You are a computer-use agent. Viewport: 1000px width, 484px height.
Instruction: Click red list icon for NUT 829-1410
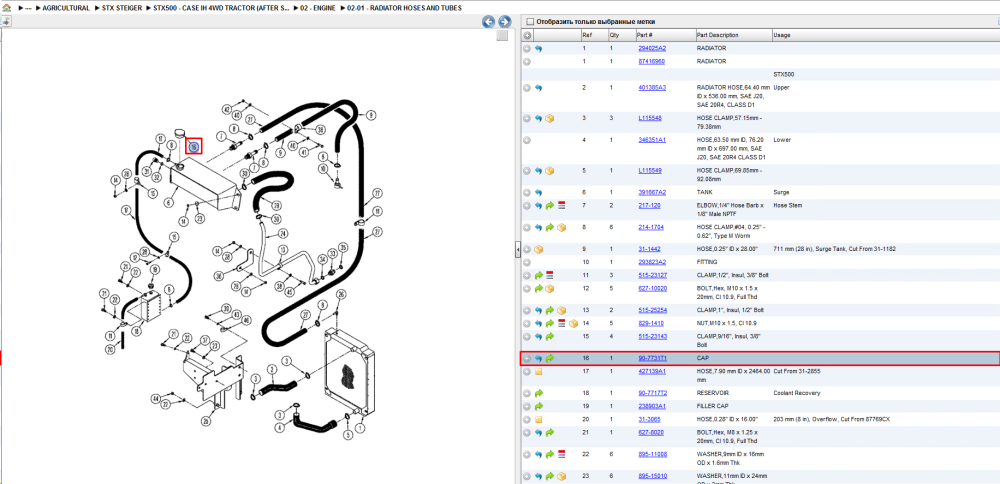pyautogui.click(x=561, y=323)
